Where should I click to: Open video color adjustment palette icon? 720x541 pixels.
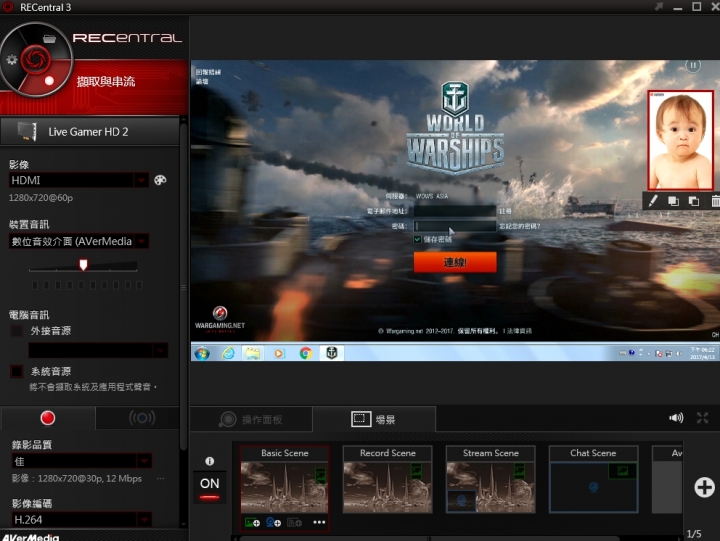click(160, 180)
